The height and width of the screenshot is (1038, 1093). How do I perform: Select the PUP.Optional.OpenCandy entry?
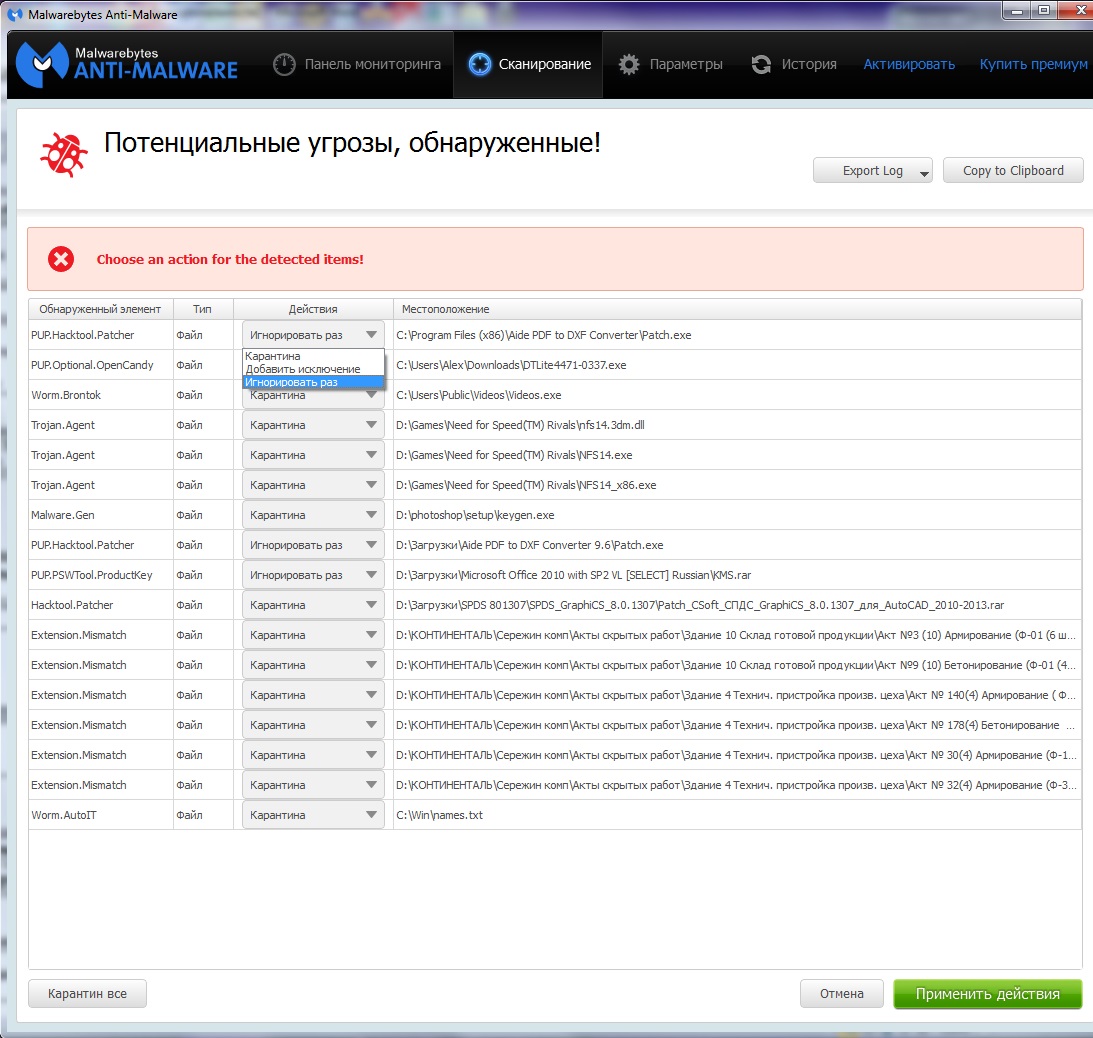(x=92, y=365)
